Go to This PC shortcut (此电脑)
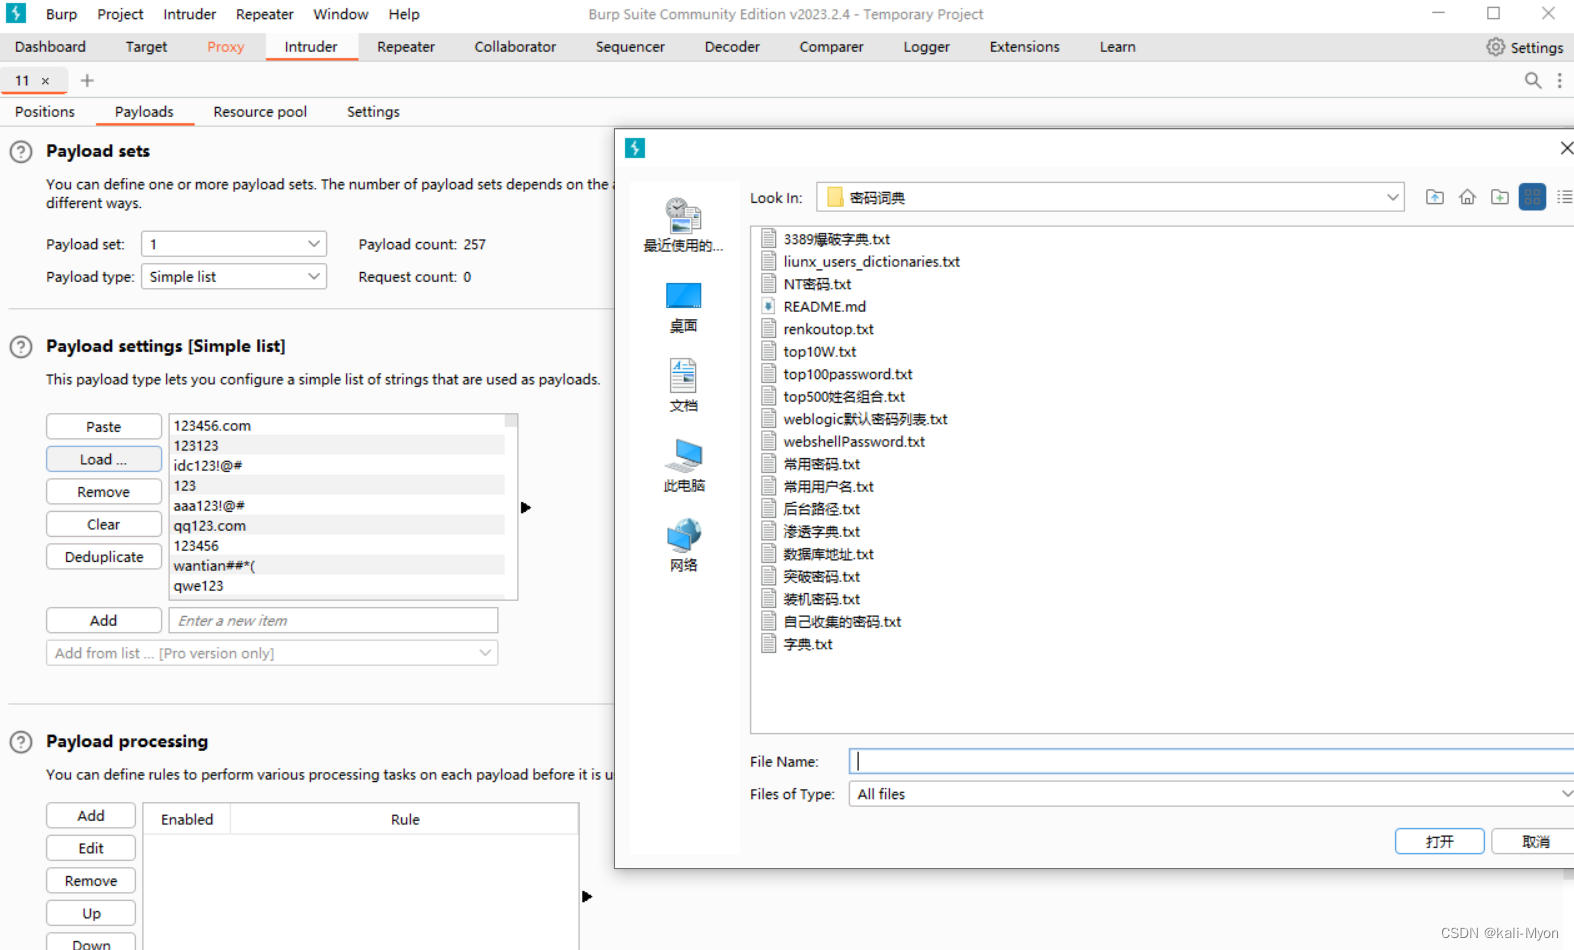Image resolution: width=1574 pixels, height=950 pixels. pos(683,465)
